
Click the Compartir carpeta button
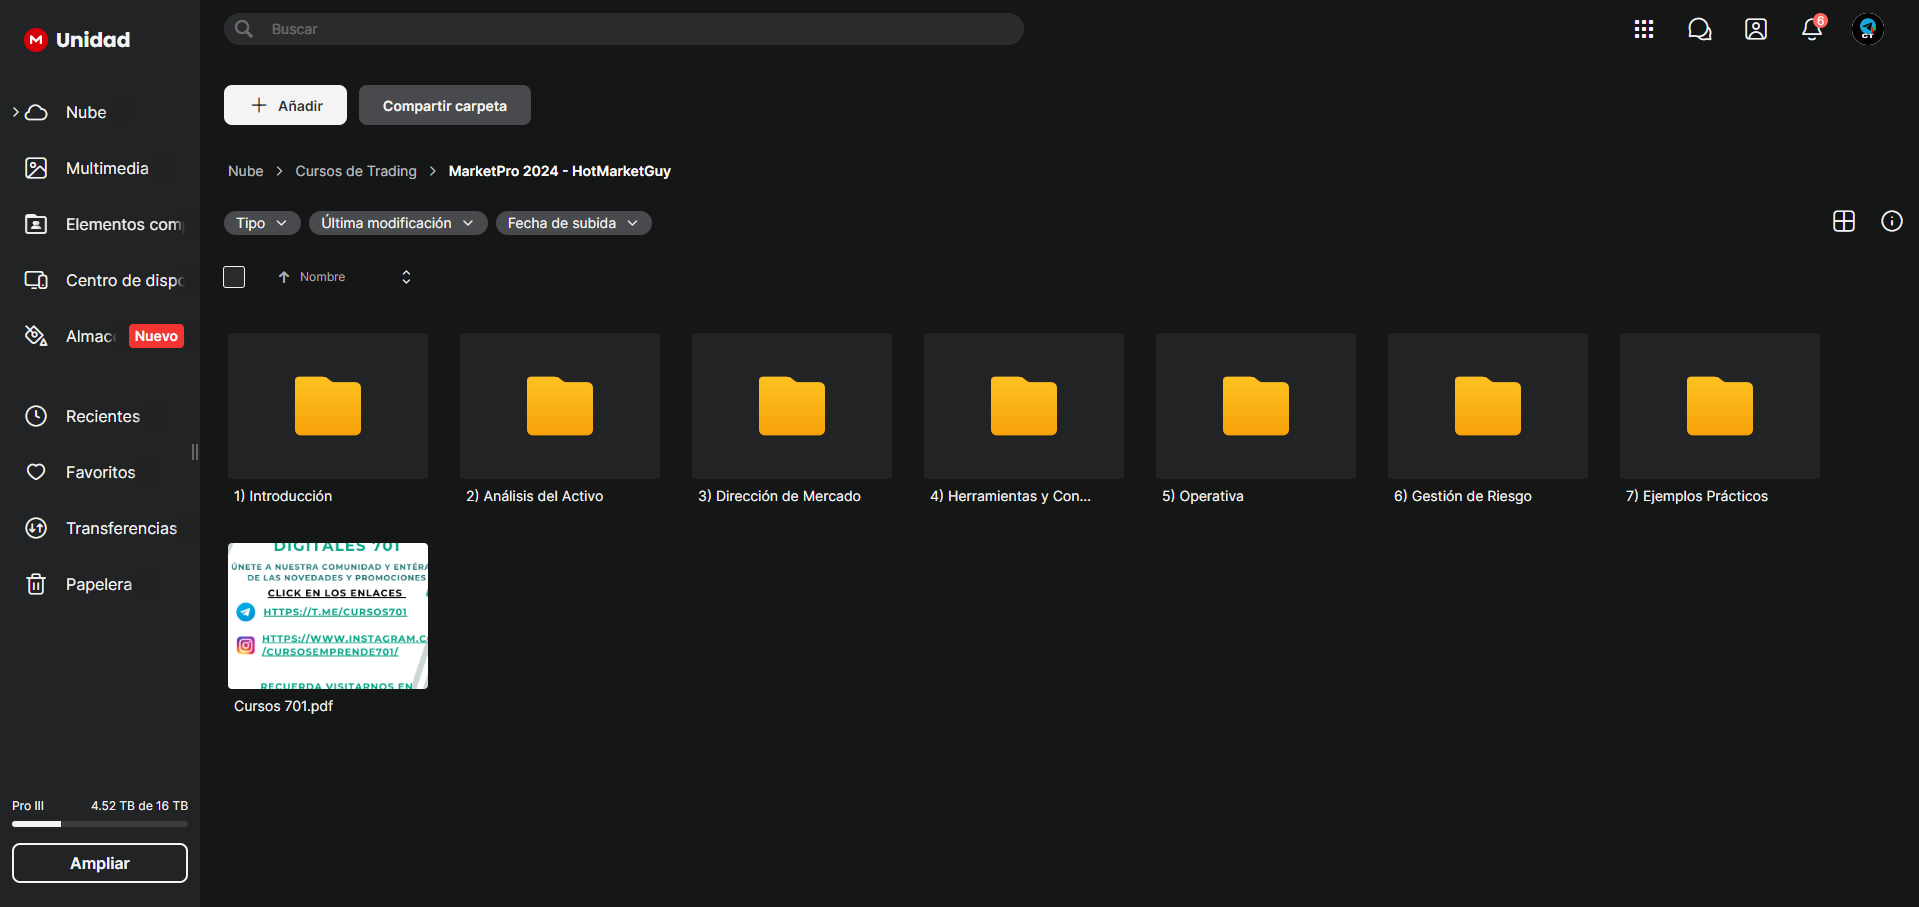point(445,105)
